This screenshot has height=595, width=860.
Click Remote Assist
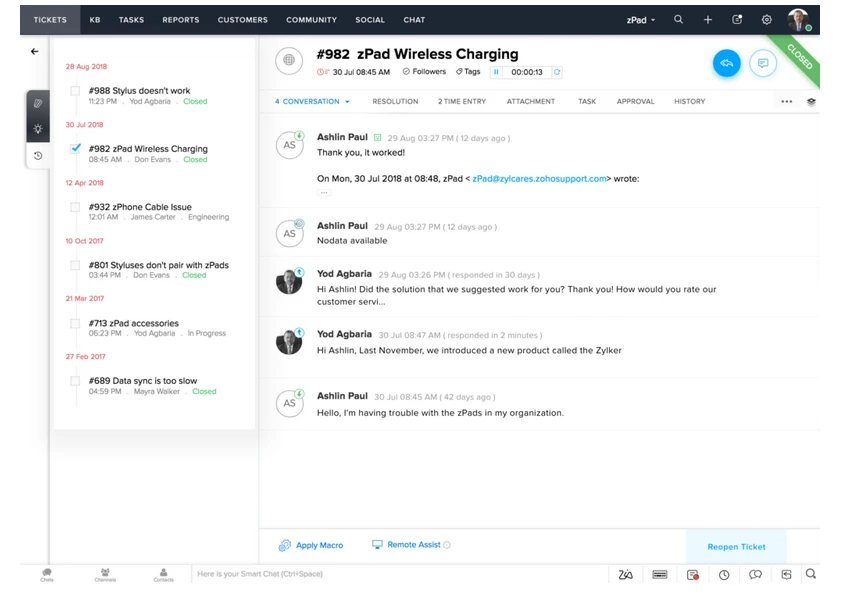pos(406,545)
